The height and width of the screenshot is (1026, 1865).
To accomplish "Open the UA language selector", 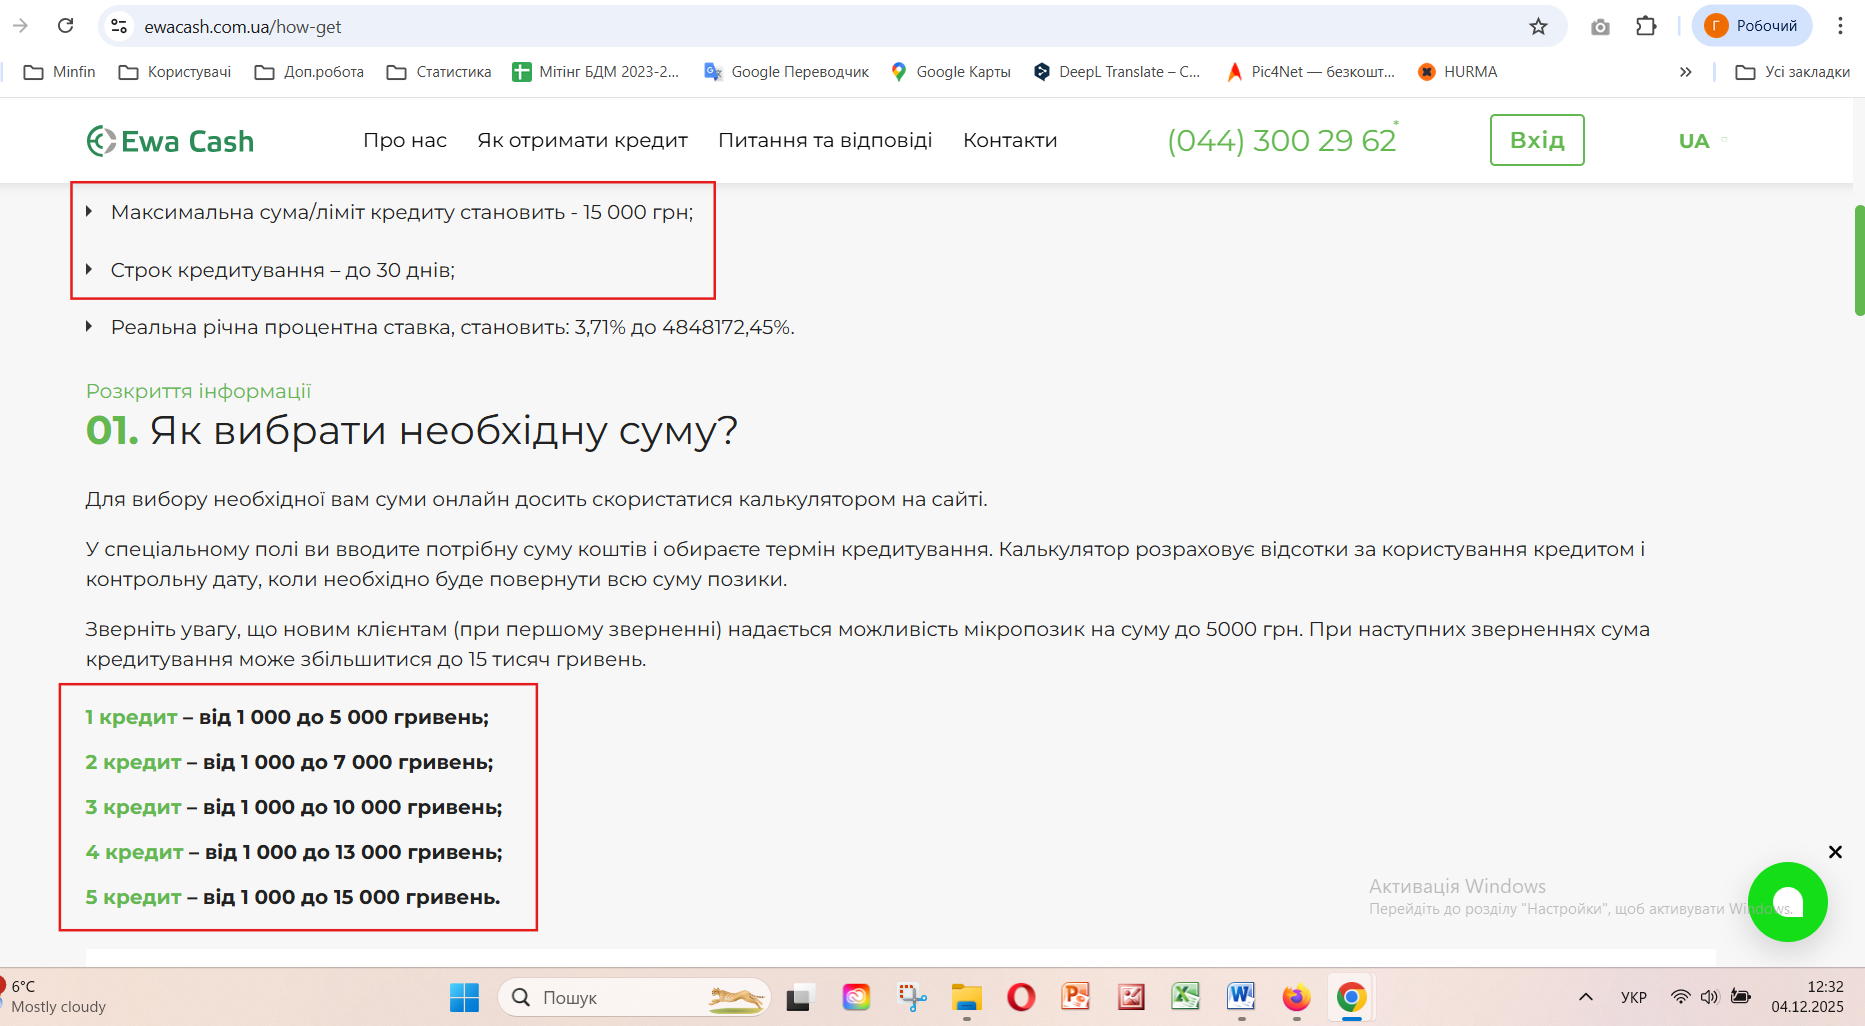I will coord(1702,141).
